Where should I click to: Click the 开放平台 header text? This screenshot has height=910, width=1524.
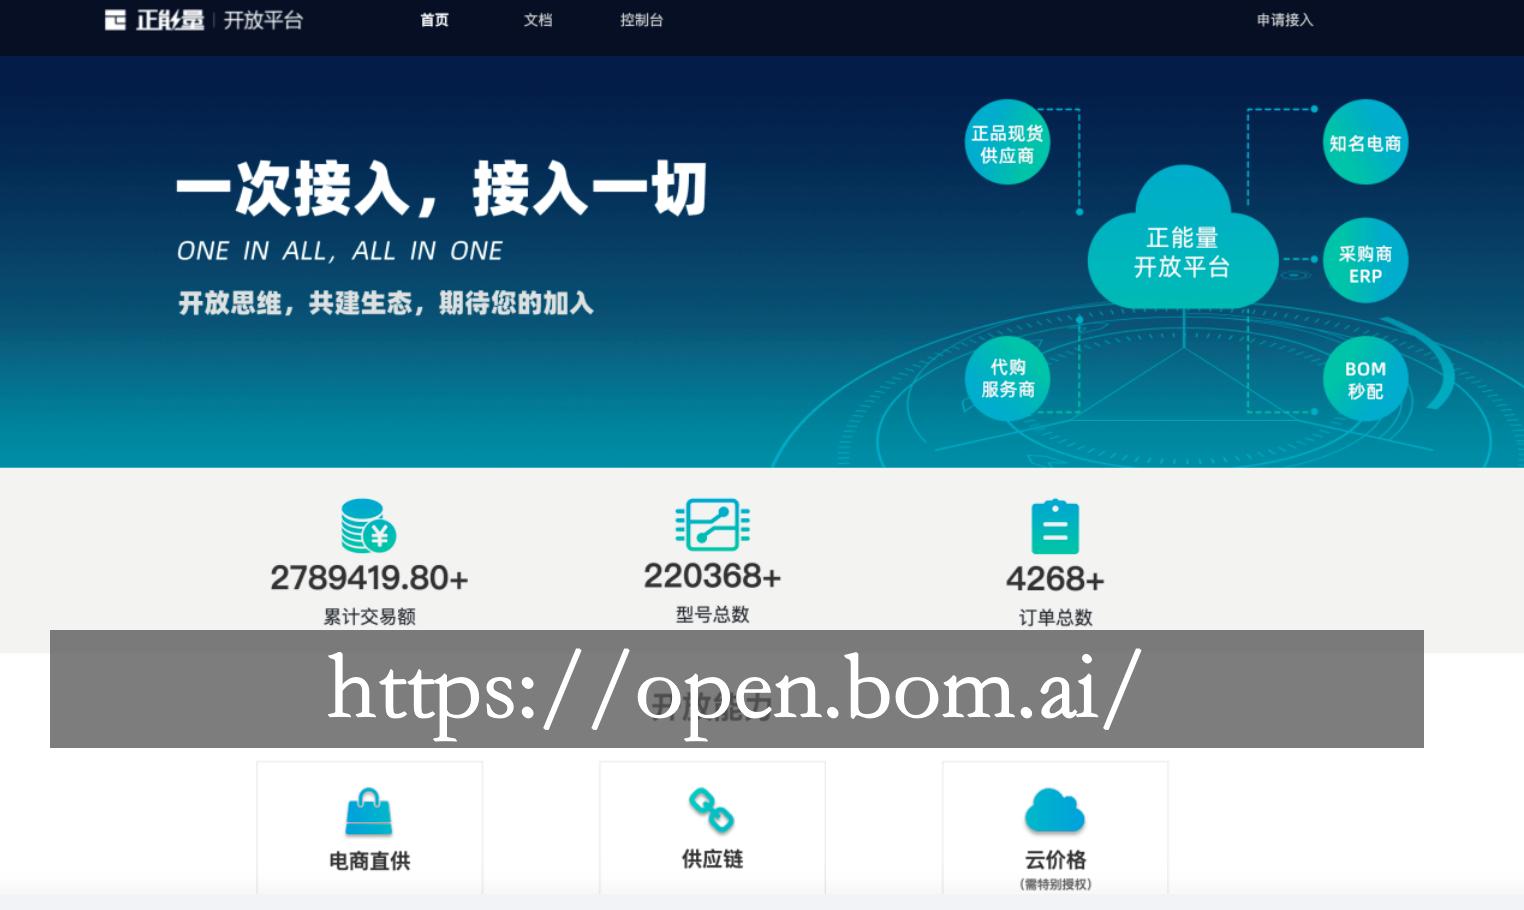(x=263, y=20)
